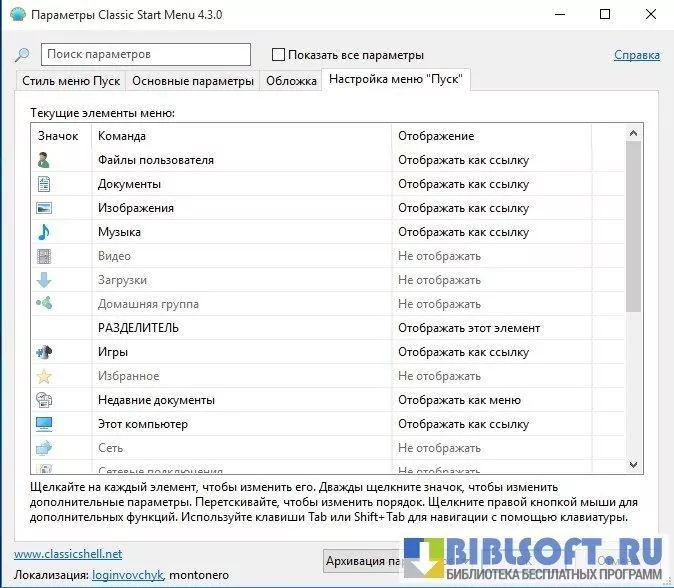Screen dimensions: 674x588
Task: Click the Documents (Документы) row icon
Action: (44, 184)
